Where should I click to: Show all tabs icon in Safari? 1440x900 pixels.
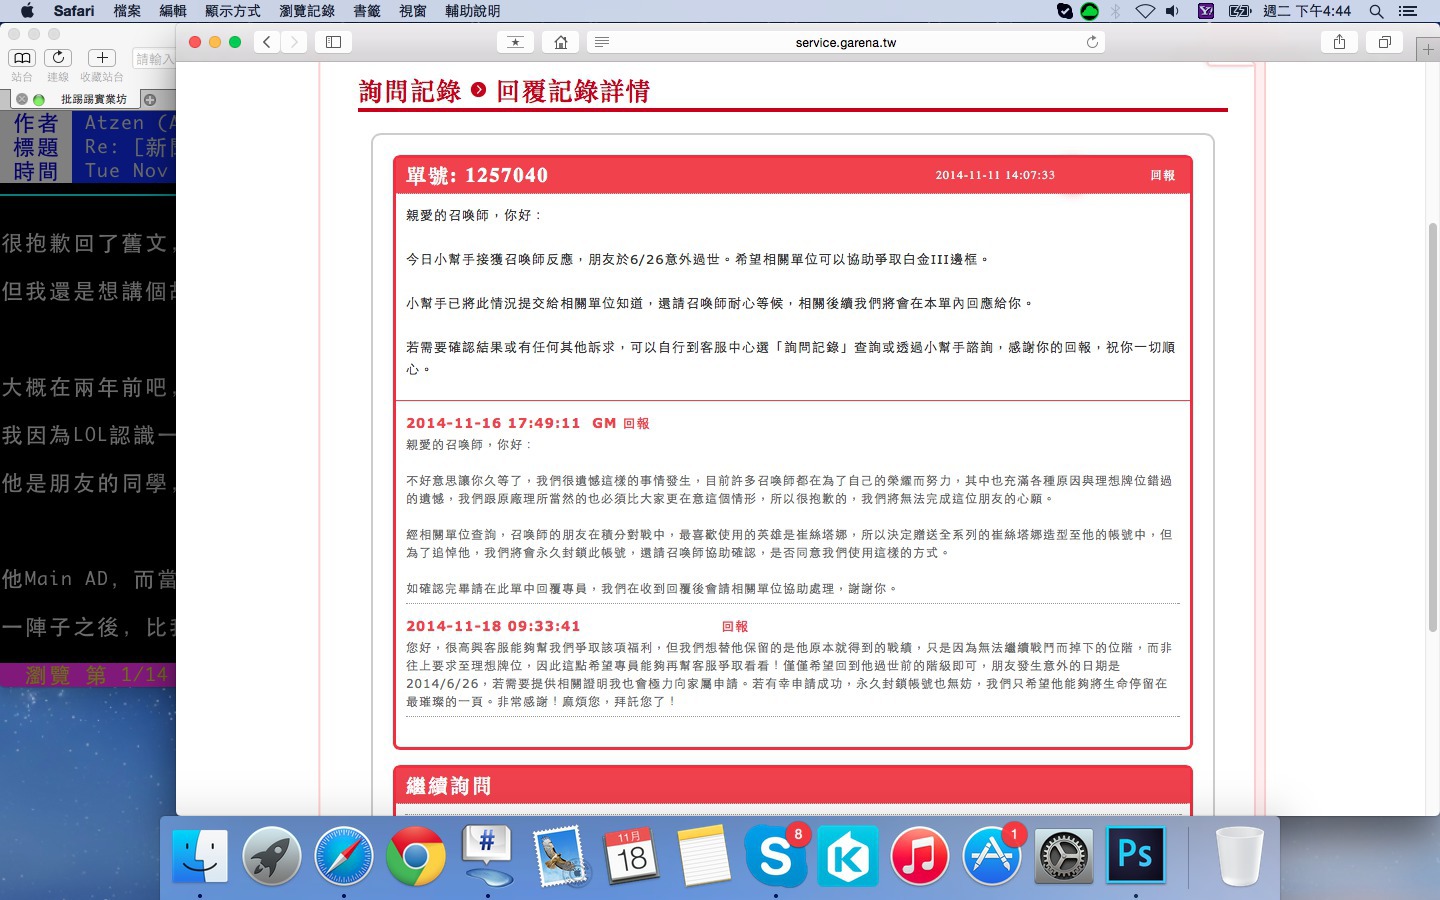(1385, 42)
